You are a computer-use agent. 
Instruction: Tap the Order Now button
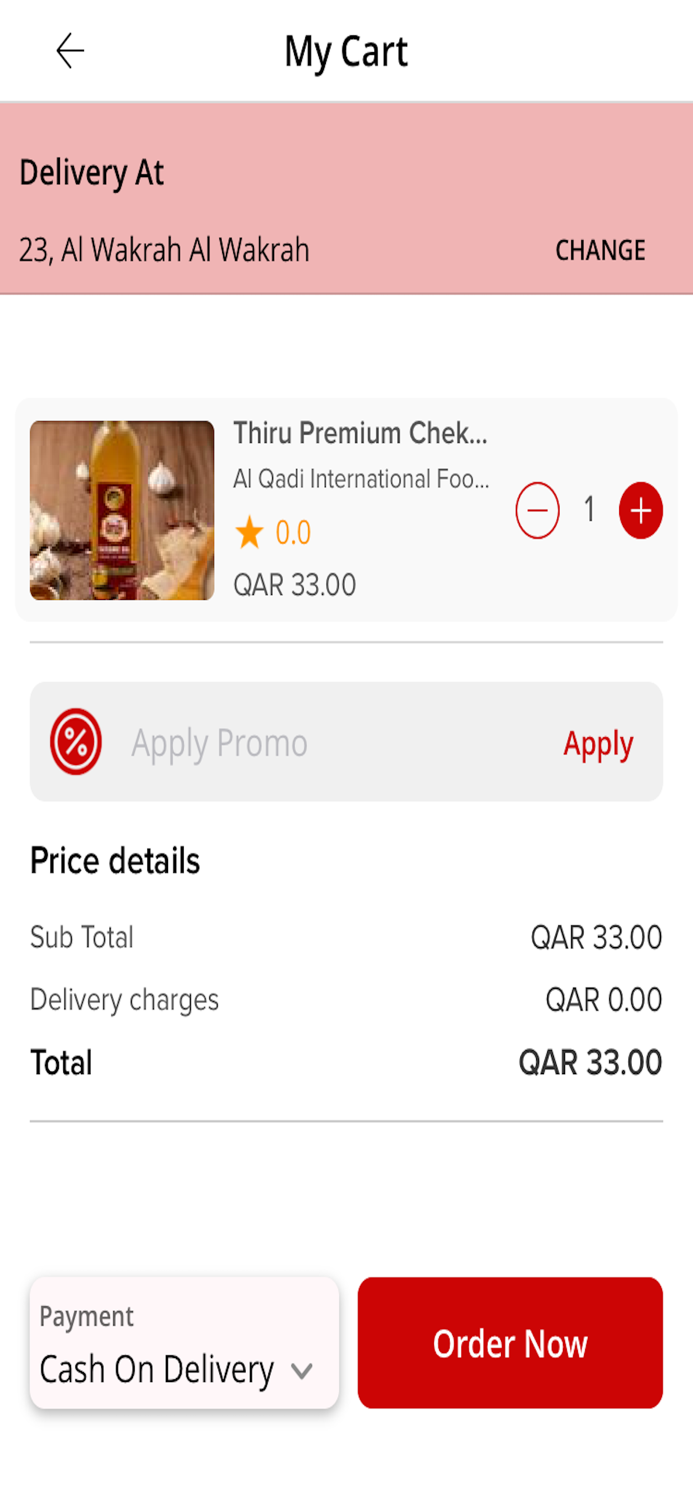coord(510,1343)
